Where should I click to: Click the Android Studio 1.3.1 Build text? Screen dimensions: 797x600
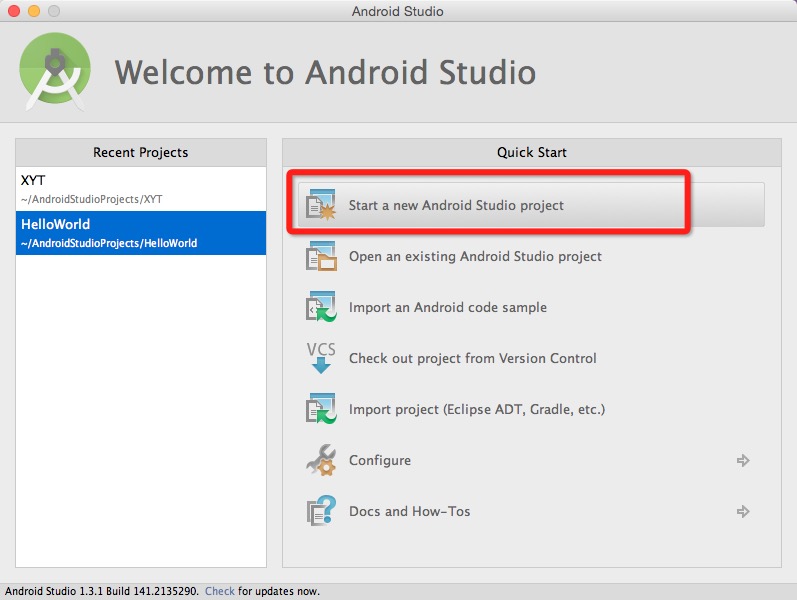[x=102, y=591]
